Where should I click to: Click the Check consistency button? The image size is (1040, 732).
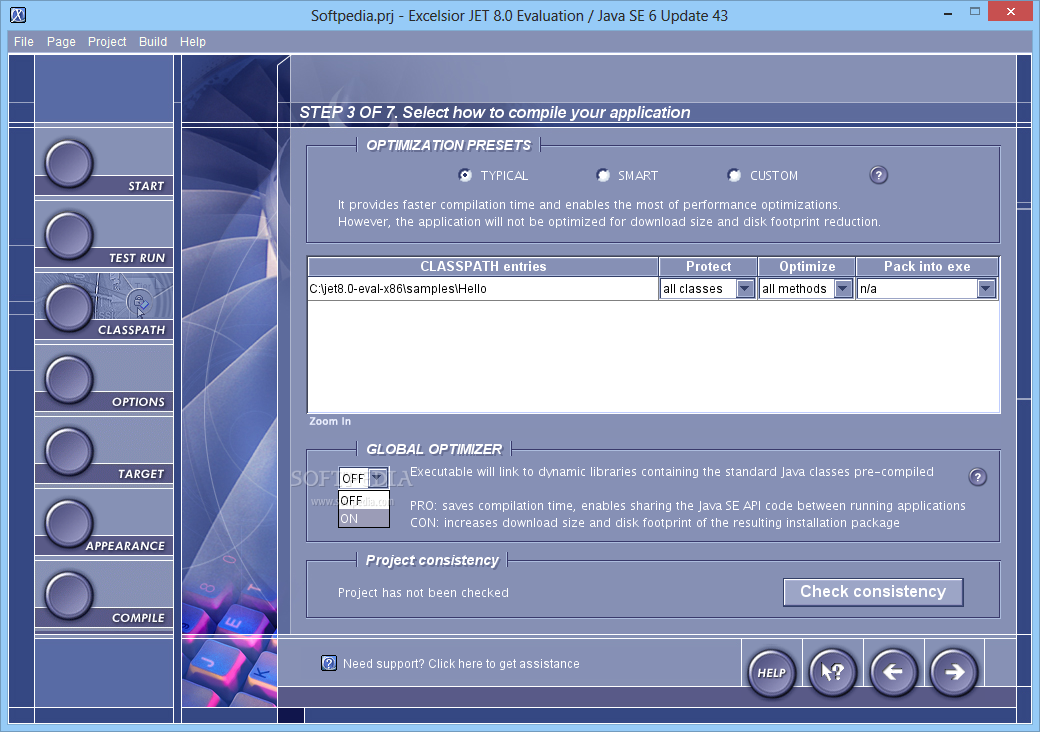click(x=873, y=591)
